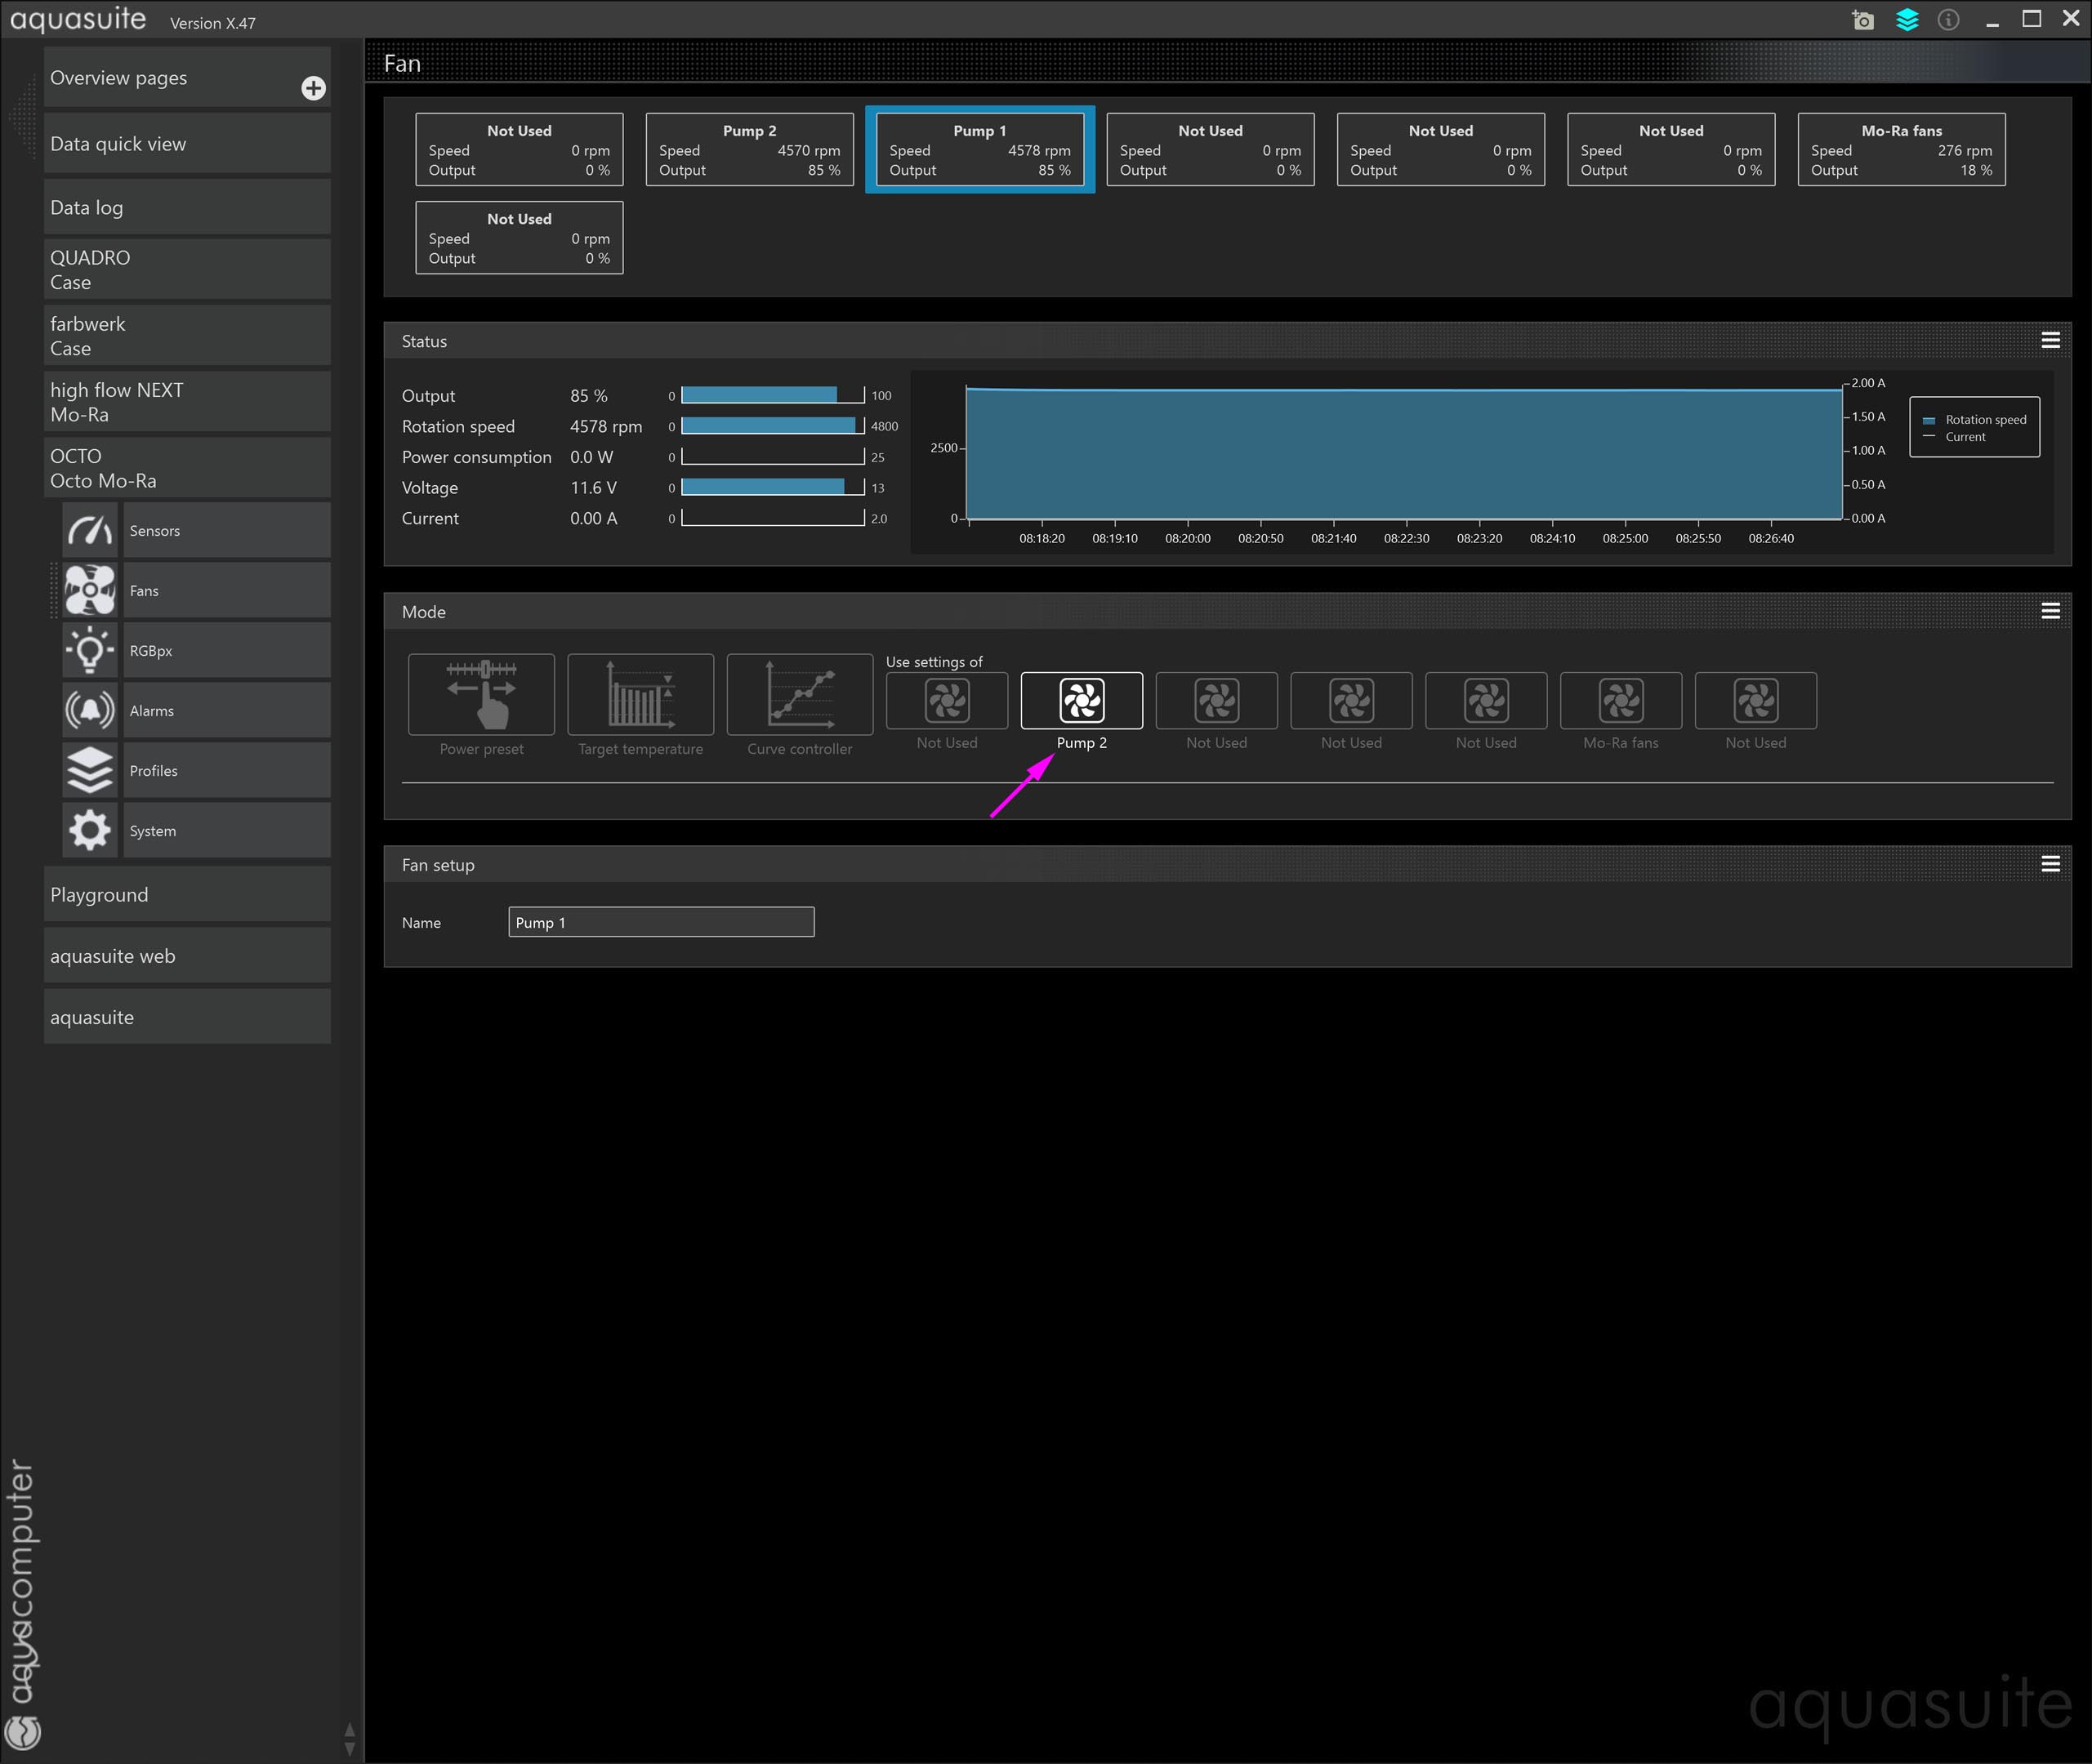
Task: Add a new overview page with plus icon
Action: 313,88
